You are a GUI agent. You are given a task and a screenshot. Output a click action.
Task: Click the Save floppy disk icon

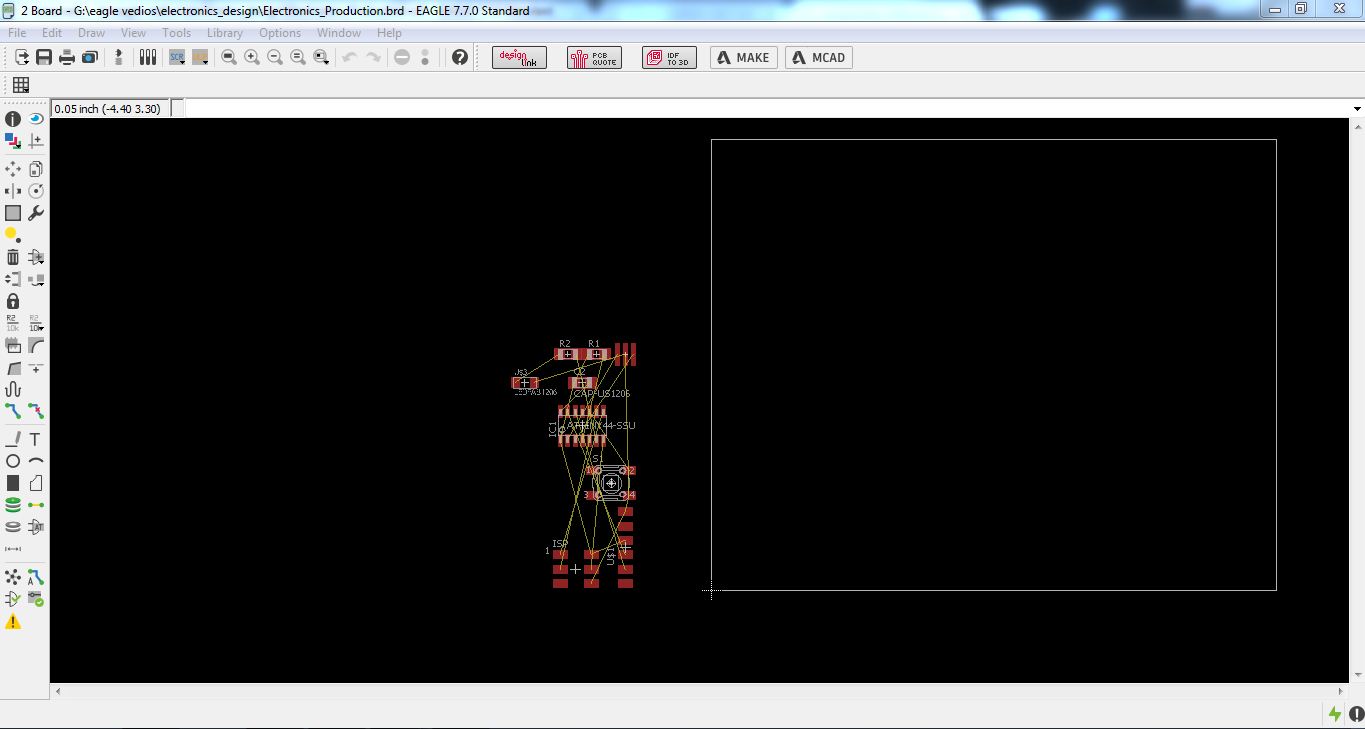[x=44, y=57]
